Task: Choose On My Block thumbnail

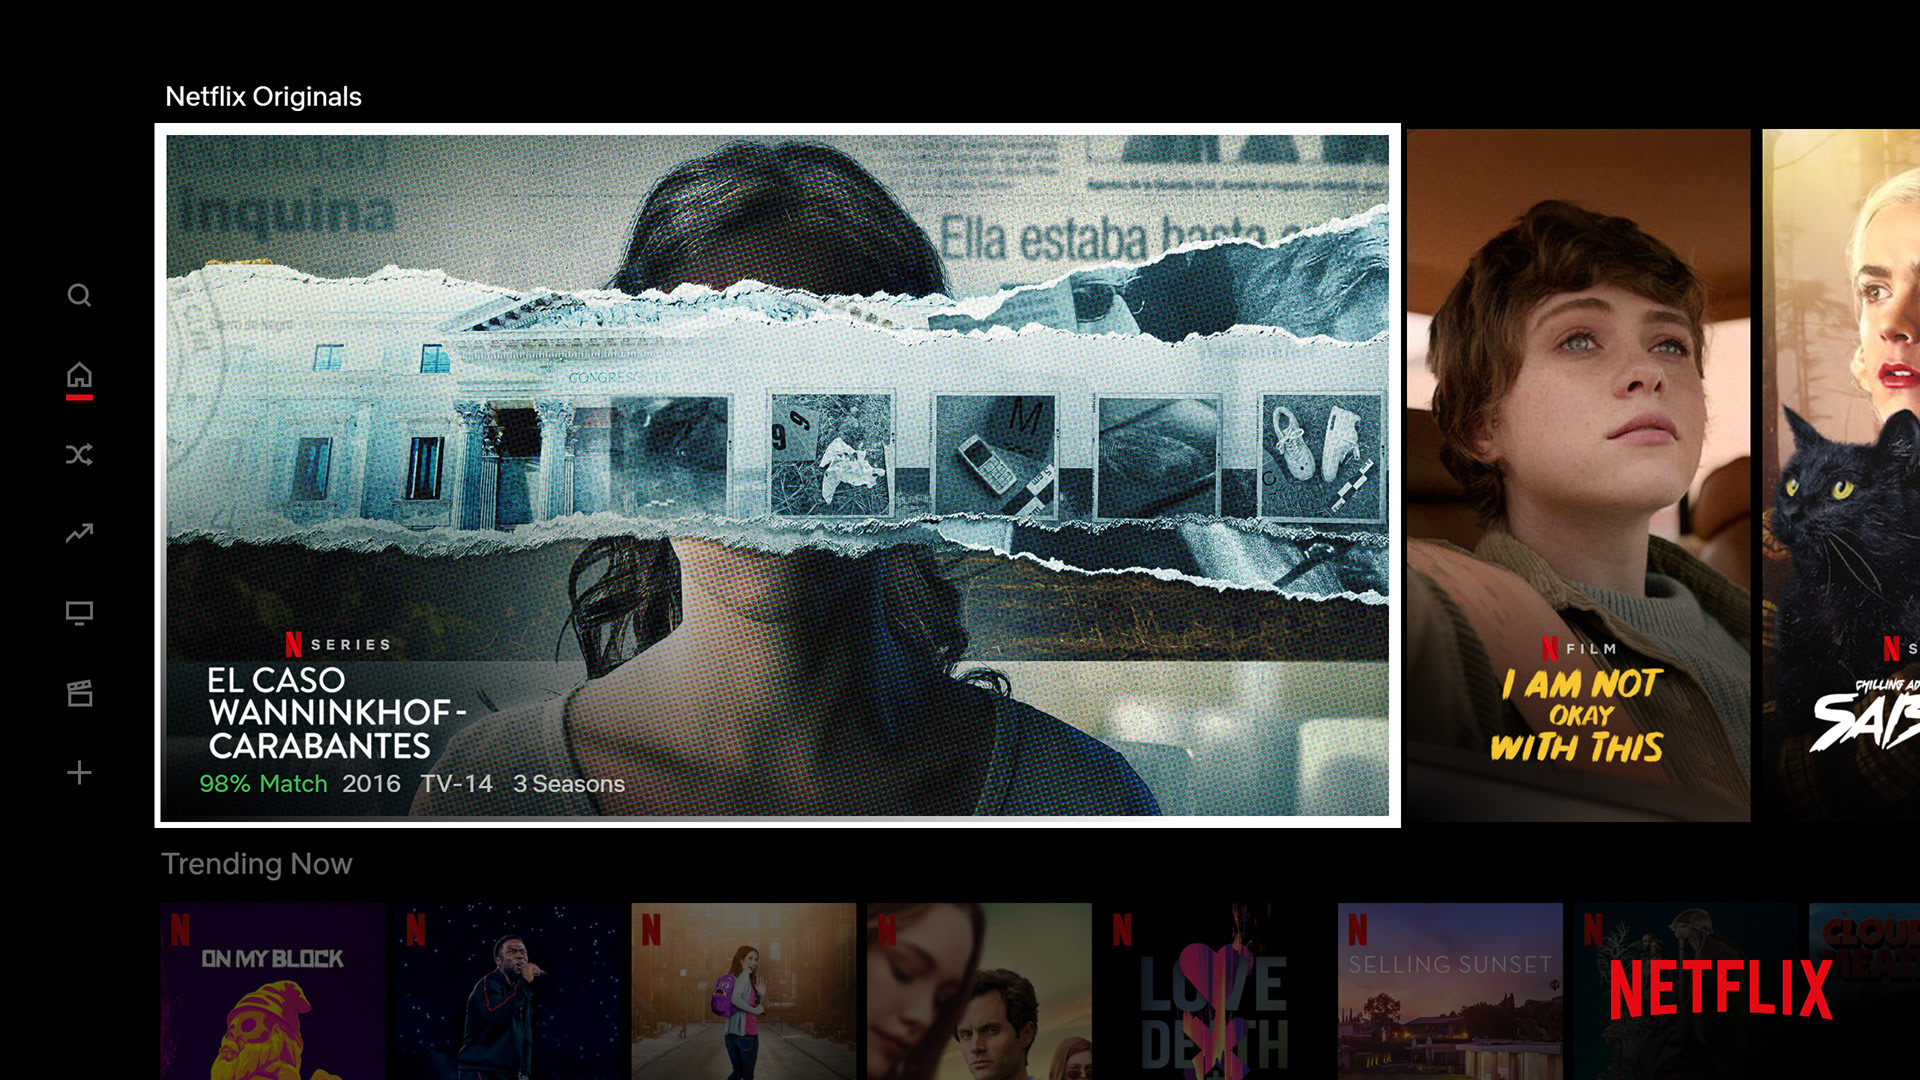Action: [272, 990]
